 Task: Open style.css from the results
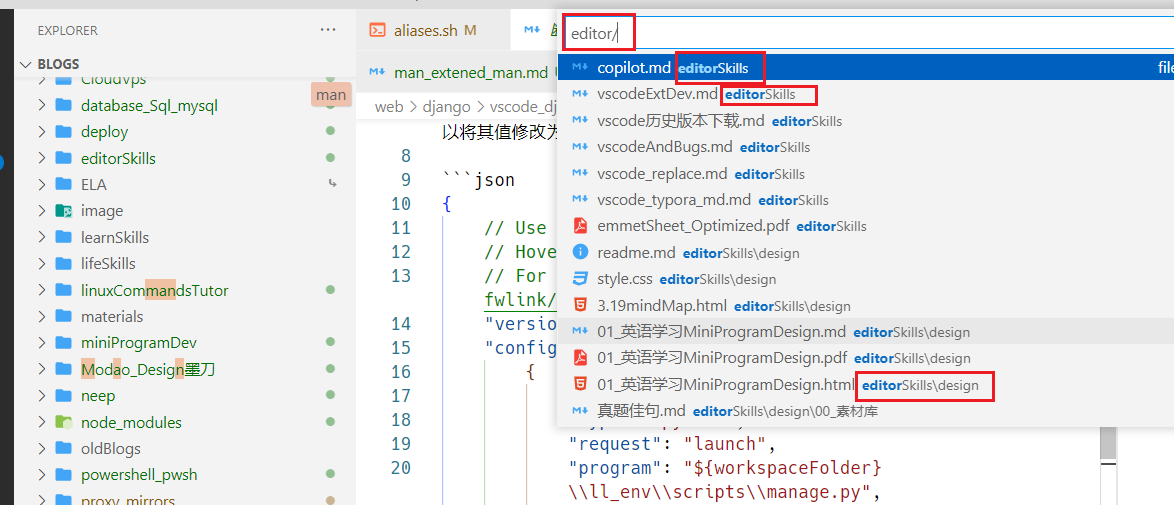click(866, 279)
